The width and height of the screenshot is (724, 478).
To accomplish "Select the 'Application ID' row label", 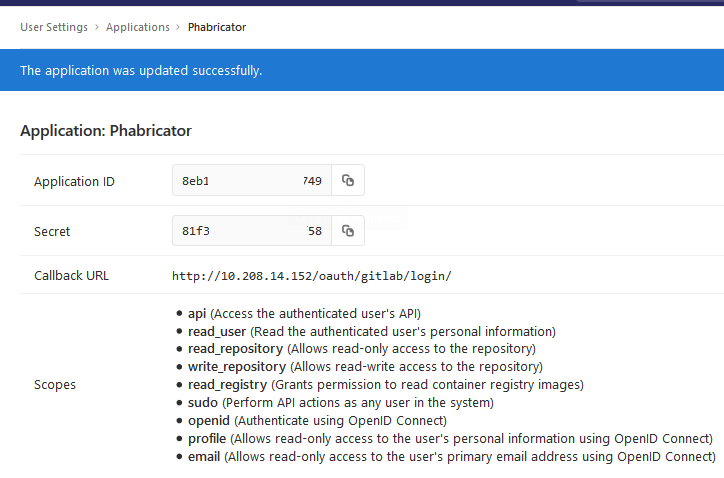I will [x=74, y=182].
